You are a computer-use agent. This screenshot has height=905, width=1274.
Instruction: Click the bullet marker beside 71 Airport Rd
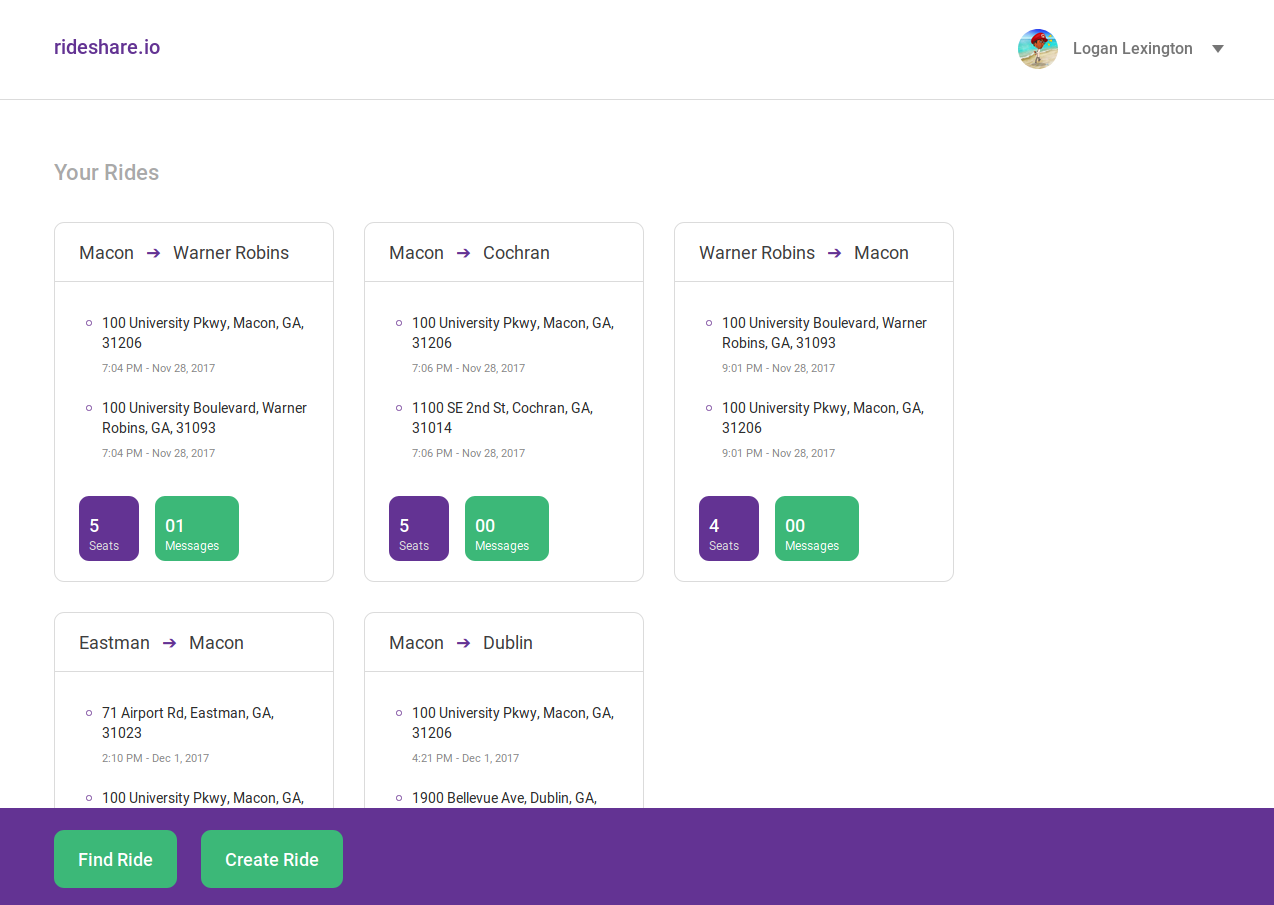[89, 713]
